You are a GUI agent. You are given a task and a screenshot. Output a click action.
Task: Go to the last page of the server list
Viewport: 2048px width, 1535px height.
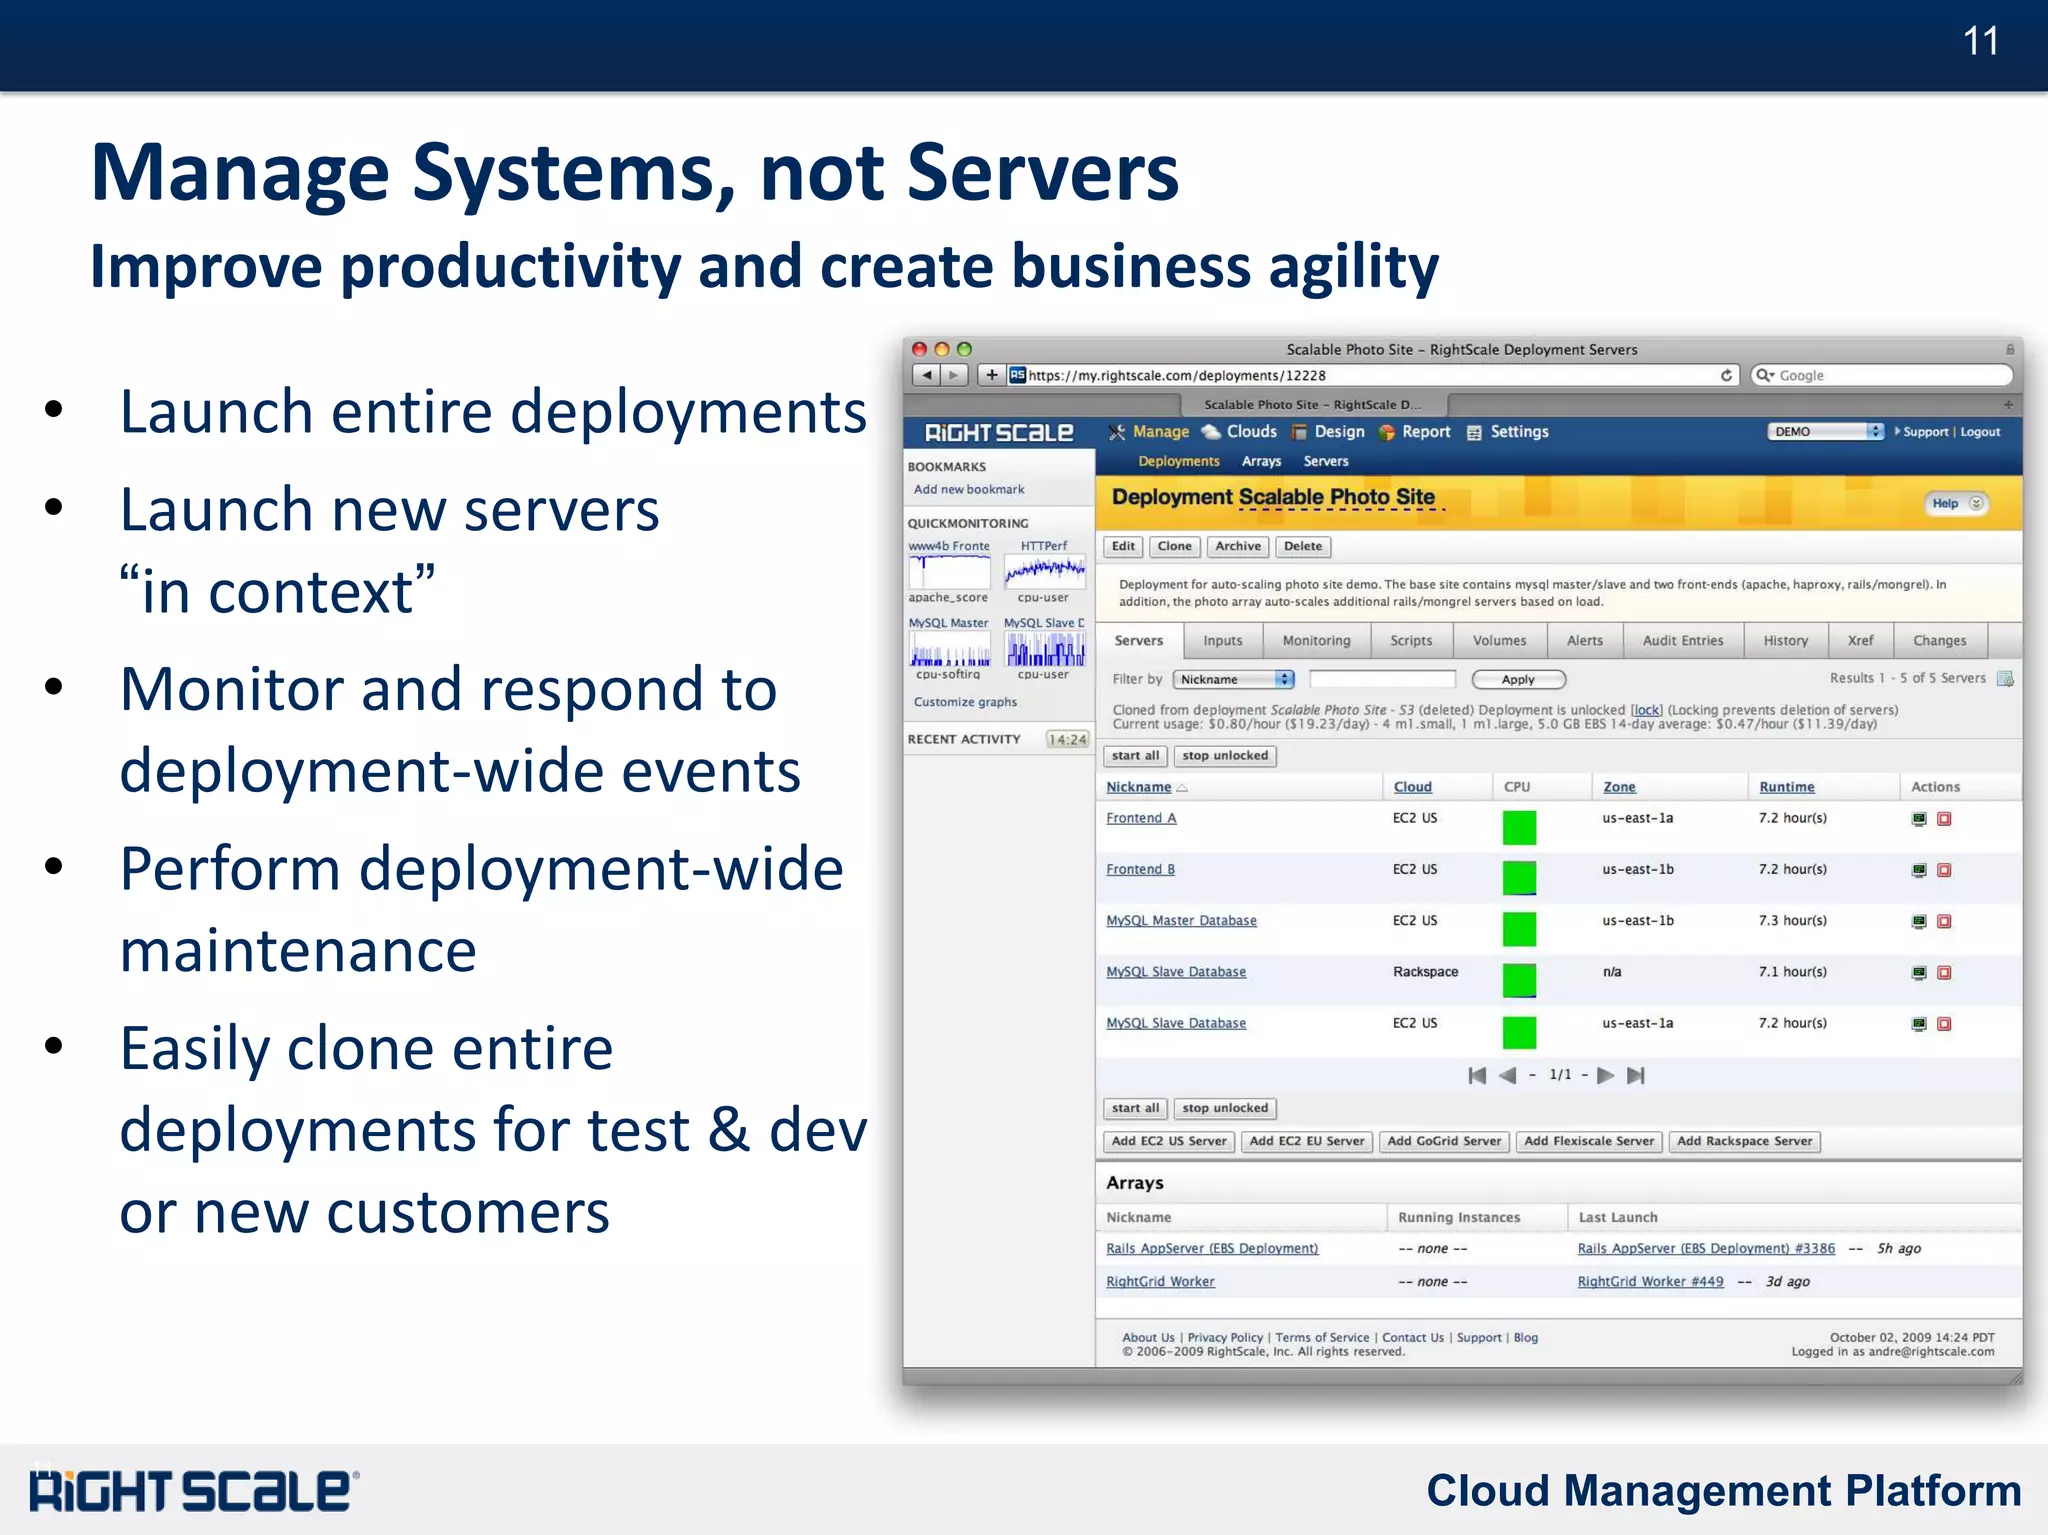[1636, 1075]
